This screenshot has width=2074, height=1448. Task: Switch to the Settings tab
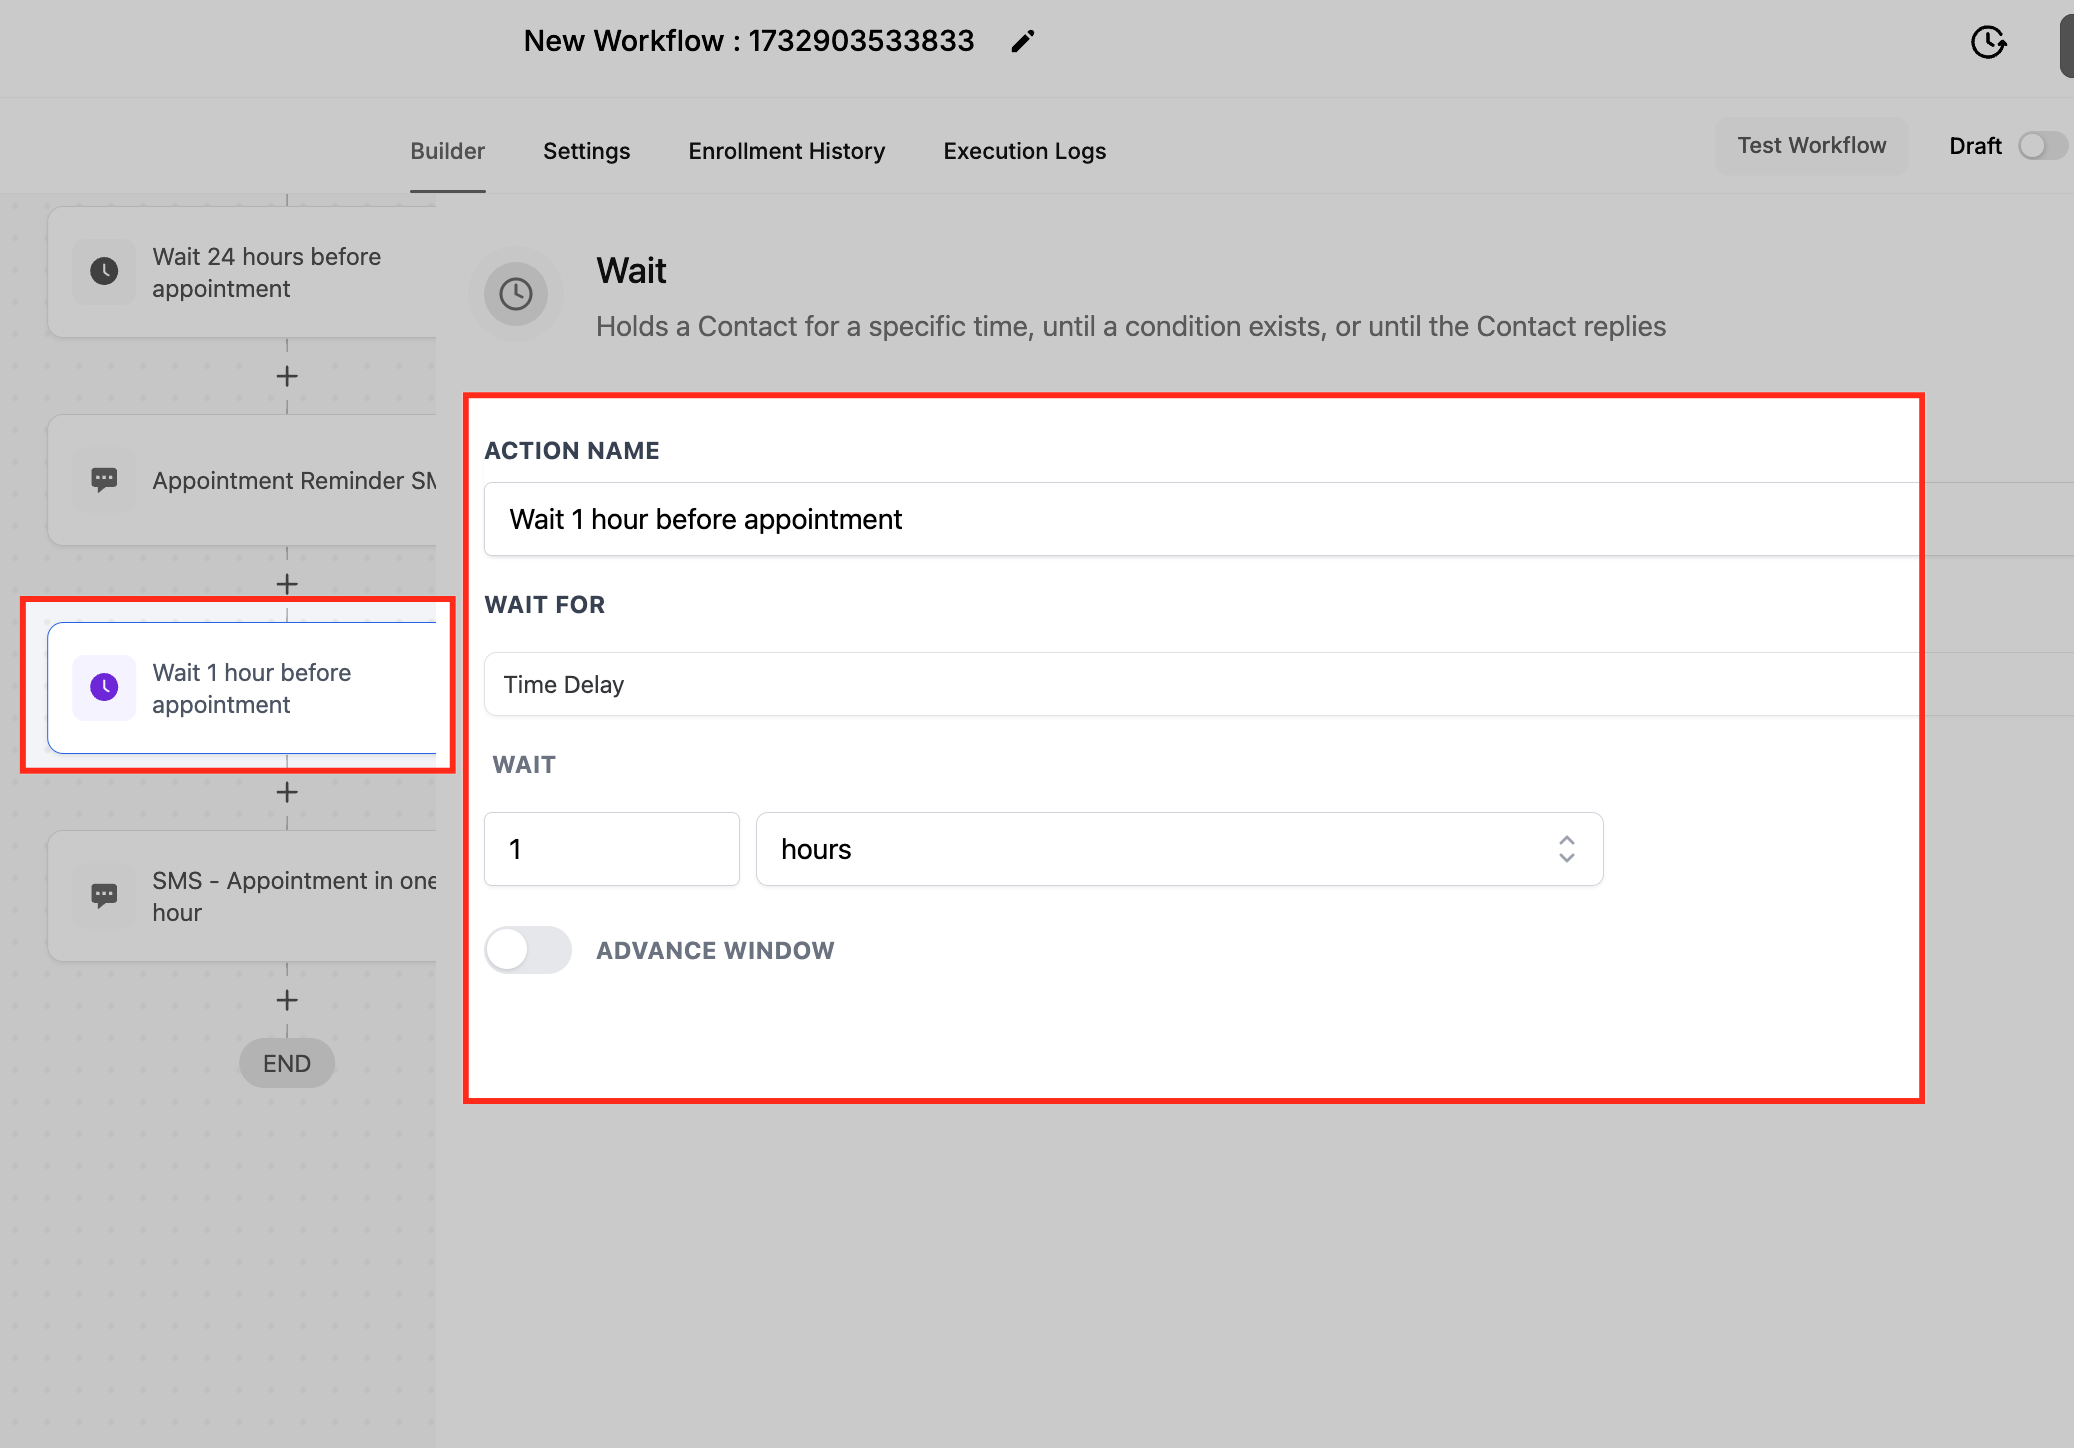click(586, 151)
